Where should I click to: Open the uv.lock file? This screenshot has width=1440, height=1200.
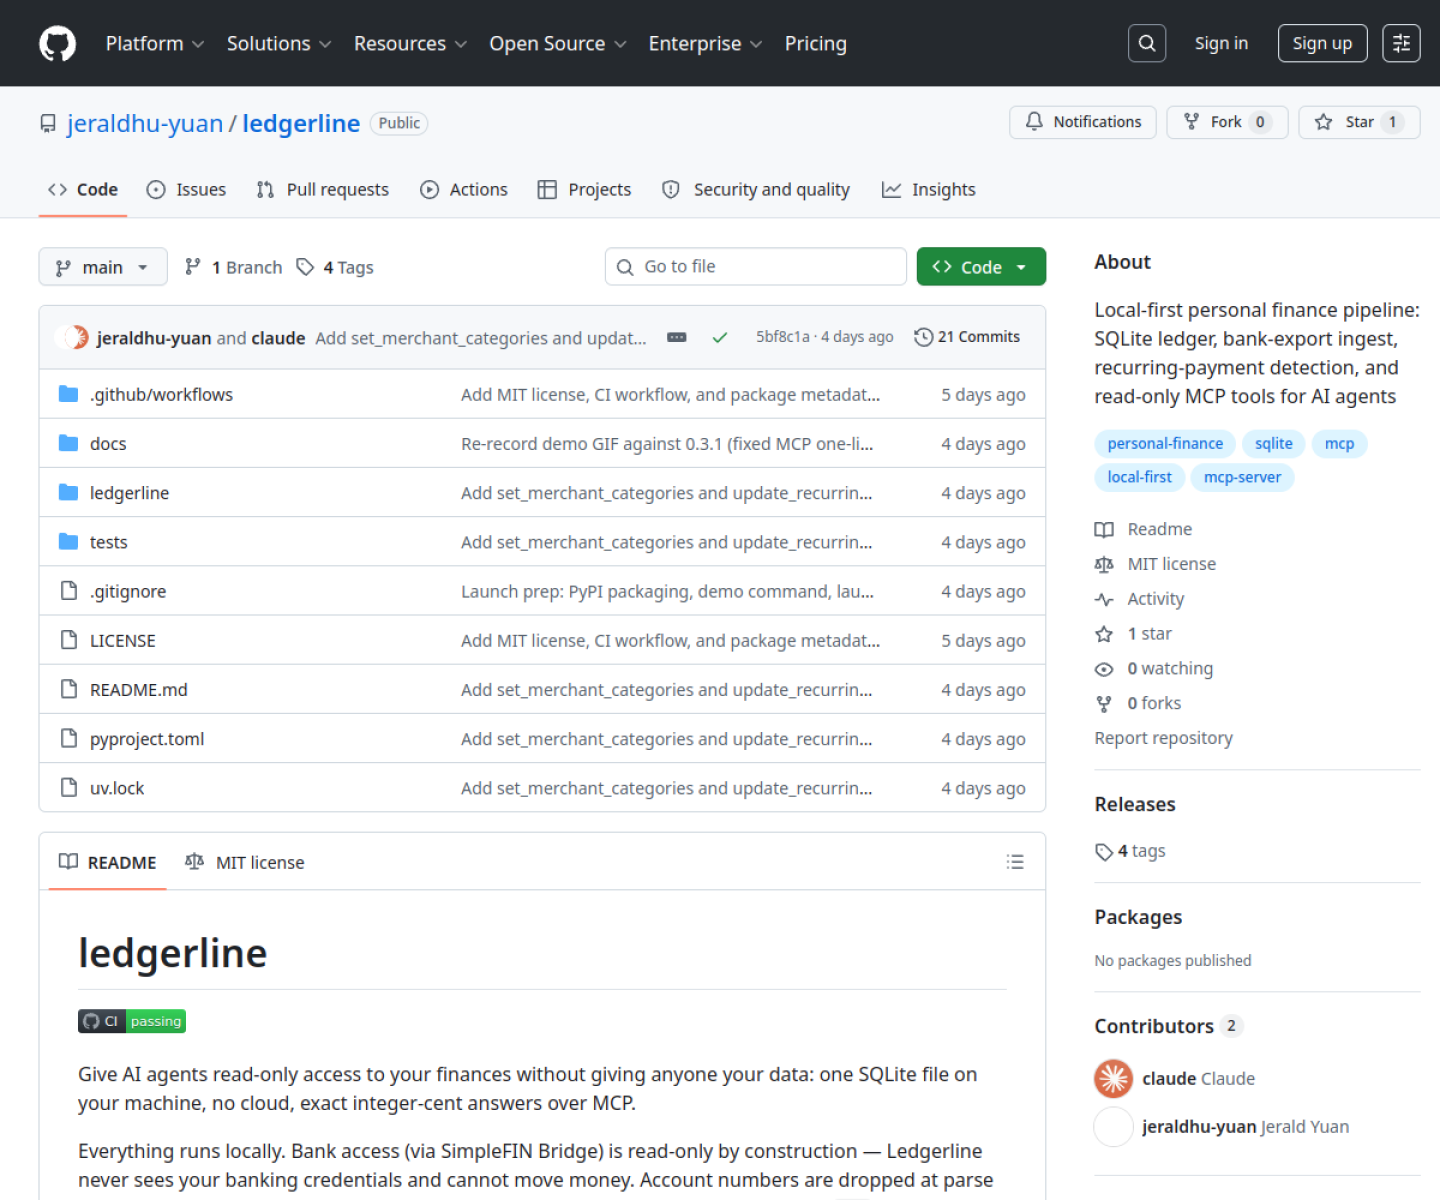[x=117, y=788]
